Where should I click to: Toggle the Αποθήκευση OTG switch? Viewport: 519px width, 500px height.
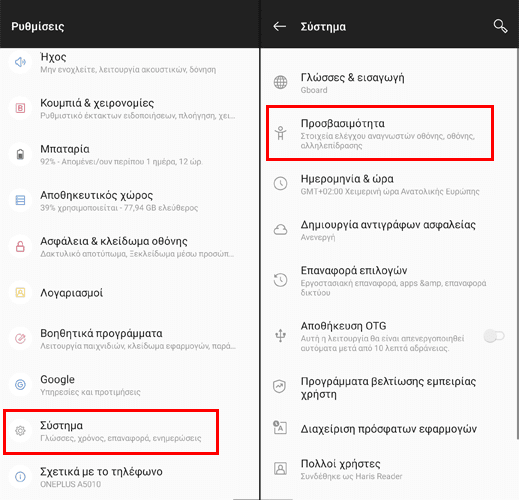(494, 336)
